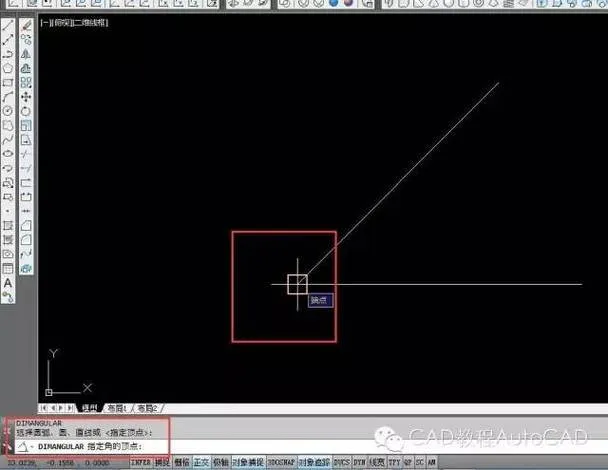
Task: Toggle SC selection cycling
Action: point(420,462)
